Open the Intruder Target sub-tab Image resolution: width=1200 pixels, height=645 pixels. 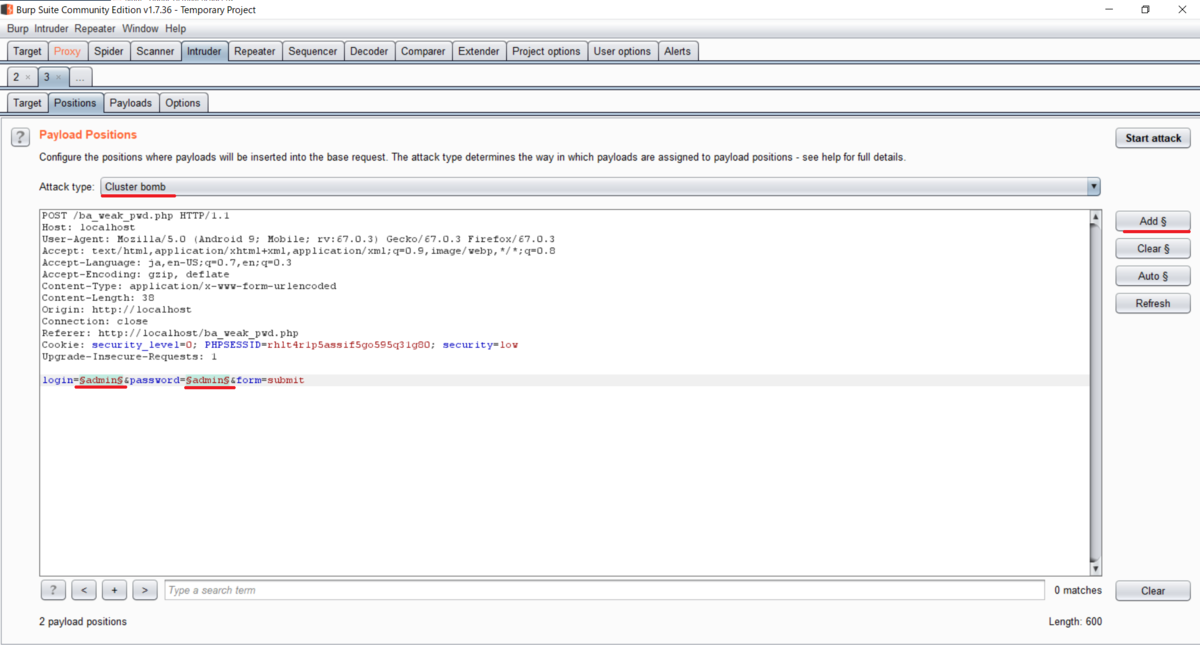[x=27, y=103]
